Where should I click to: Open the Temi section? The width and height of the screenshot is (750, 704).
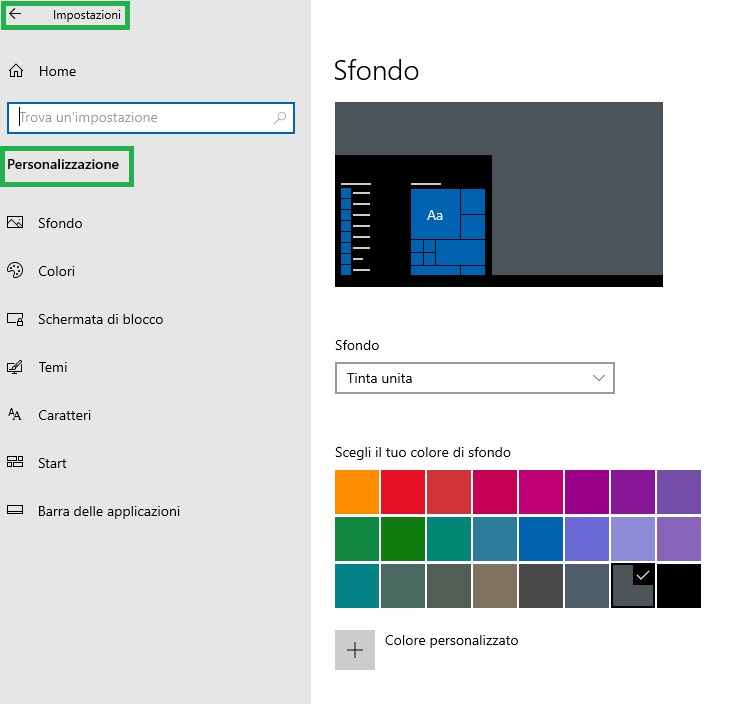53,367
